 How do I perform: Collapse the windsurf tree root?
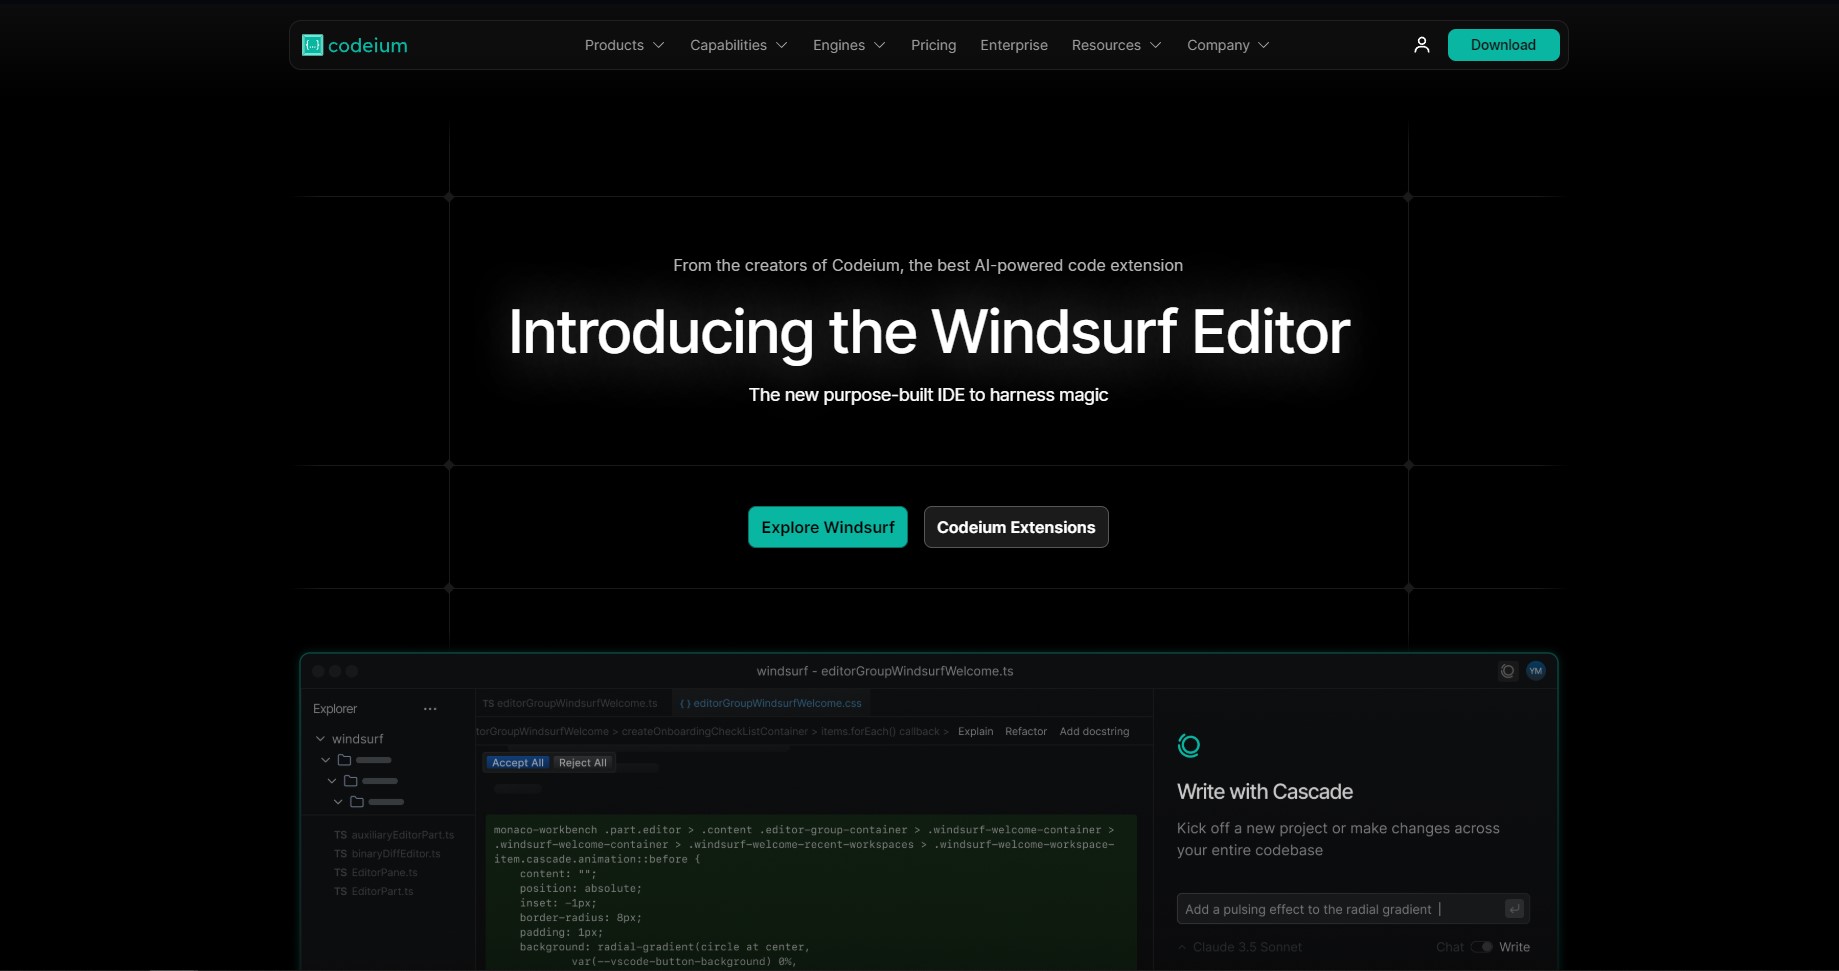tap(320, 739)
